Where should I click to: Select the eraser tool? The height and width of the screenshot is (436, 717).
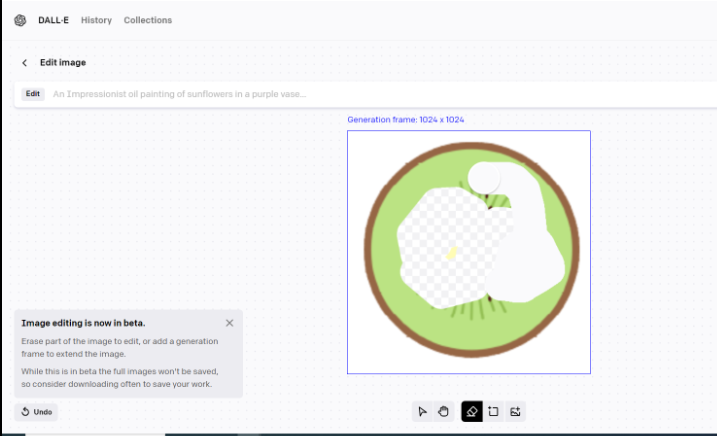tap(472, 412)
